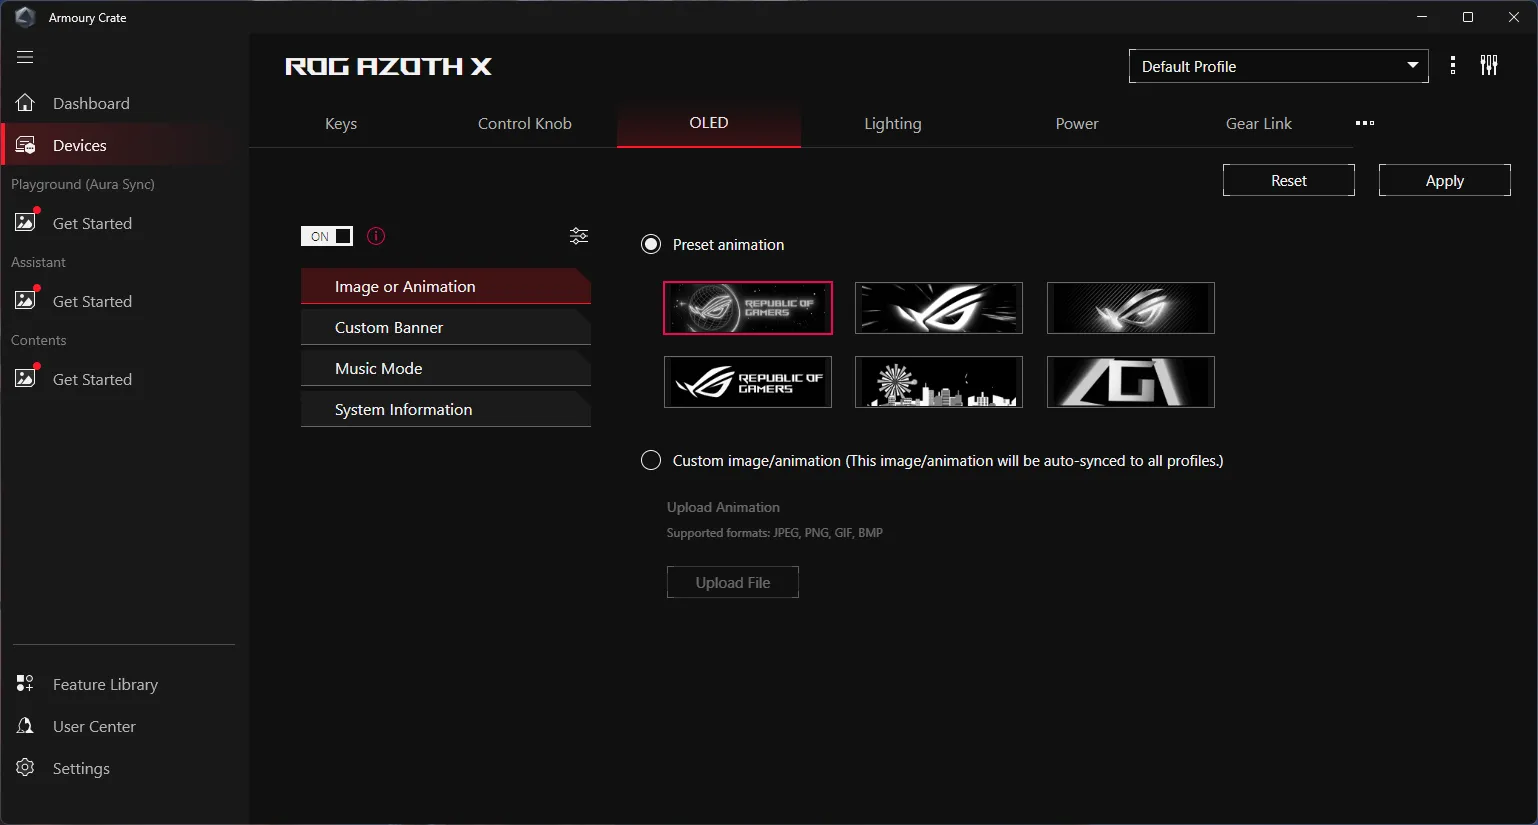Open profile options three-dot menu
This screenshot has height=825, width=1538.
1453,66
